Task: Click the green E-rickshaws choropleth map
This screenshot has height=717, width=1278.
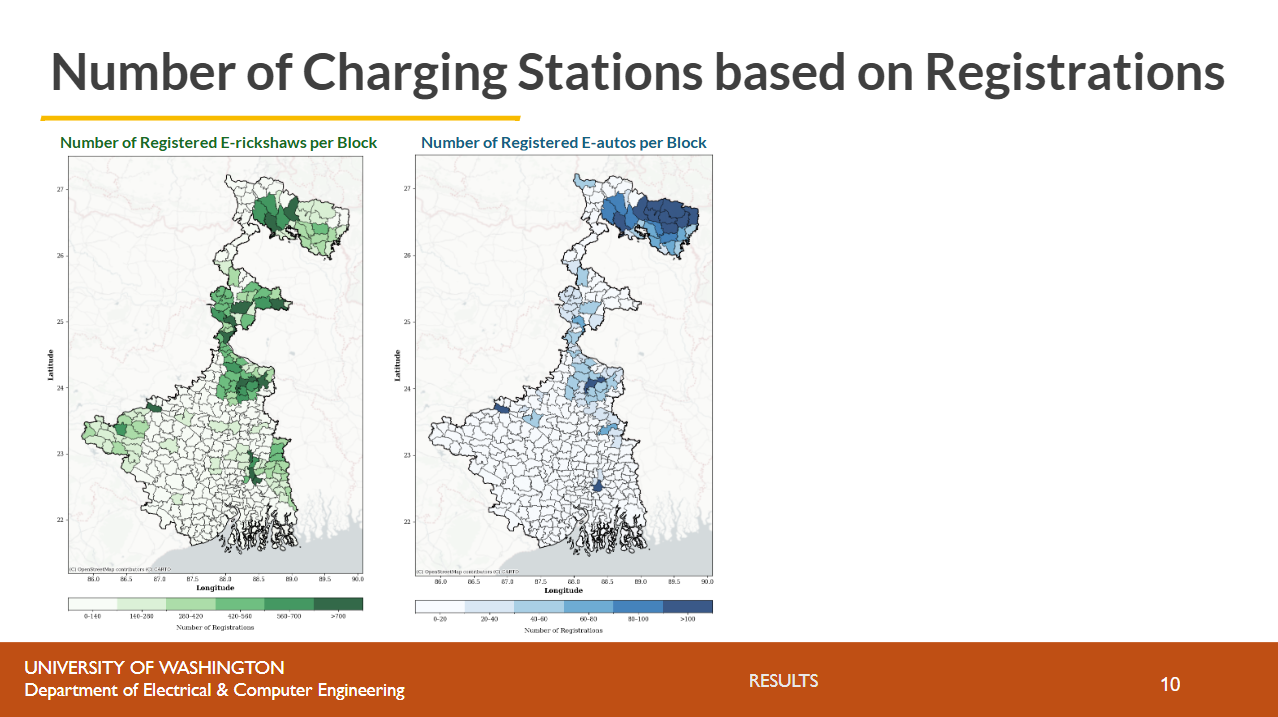Action: click(x=214, y=366)
